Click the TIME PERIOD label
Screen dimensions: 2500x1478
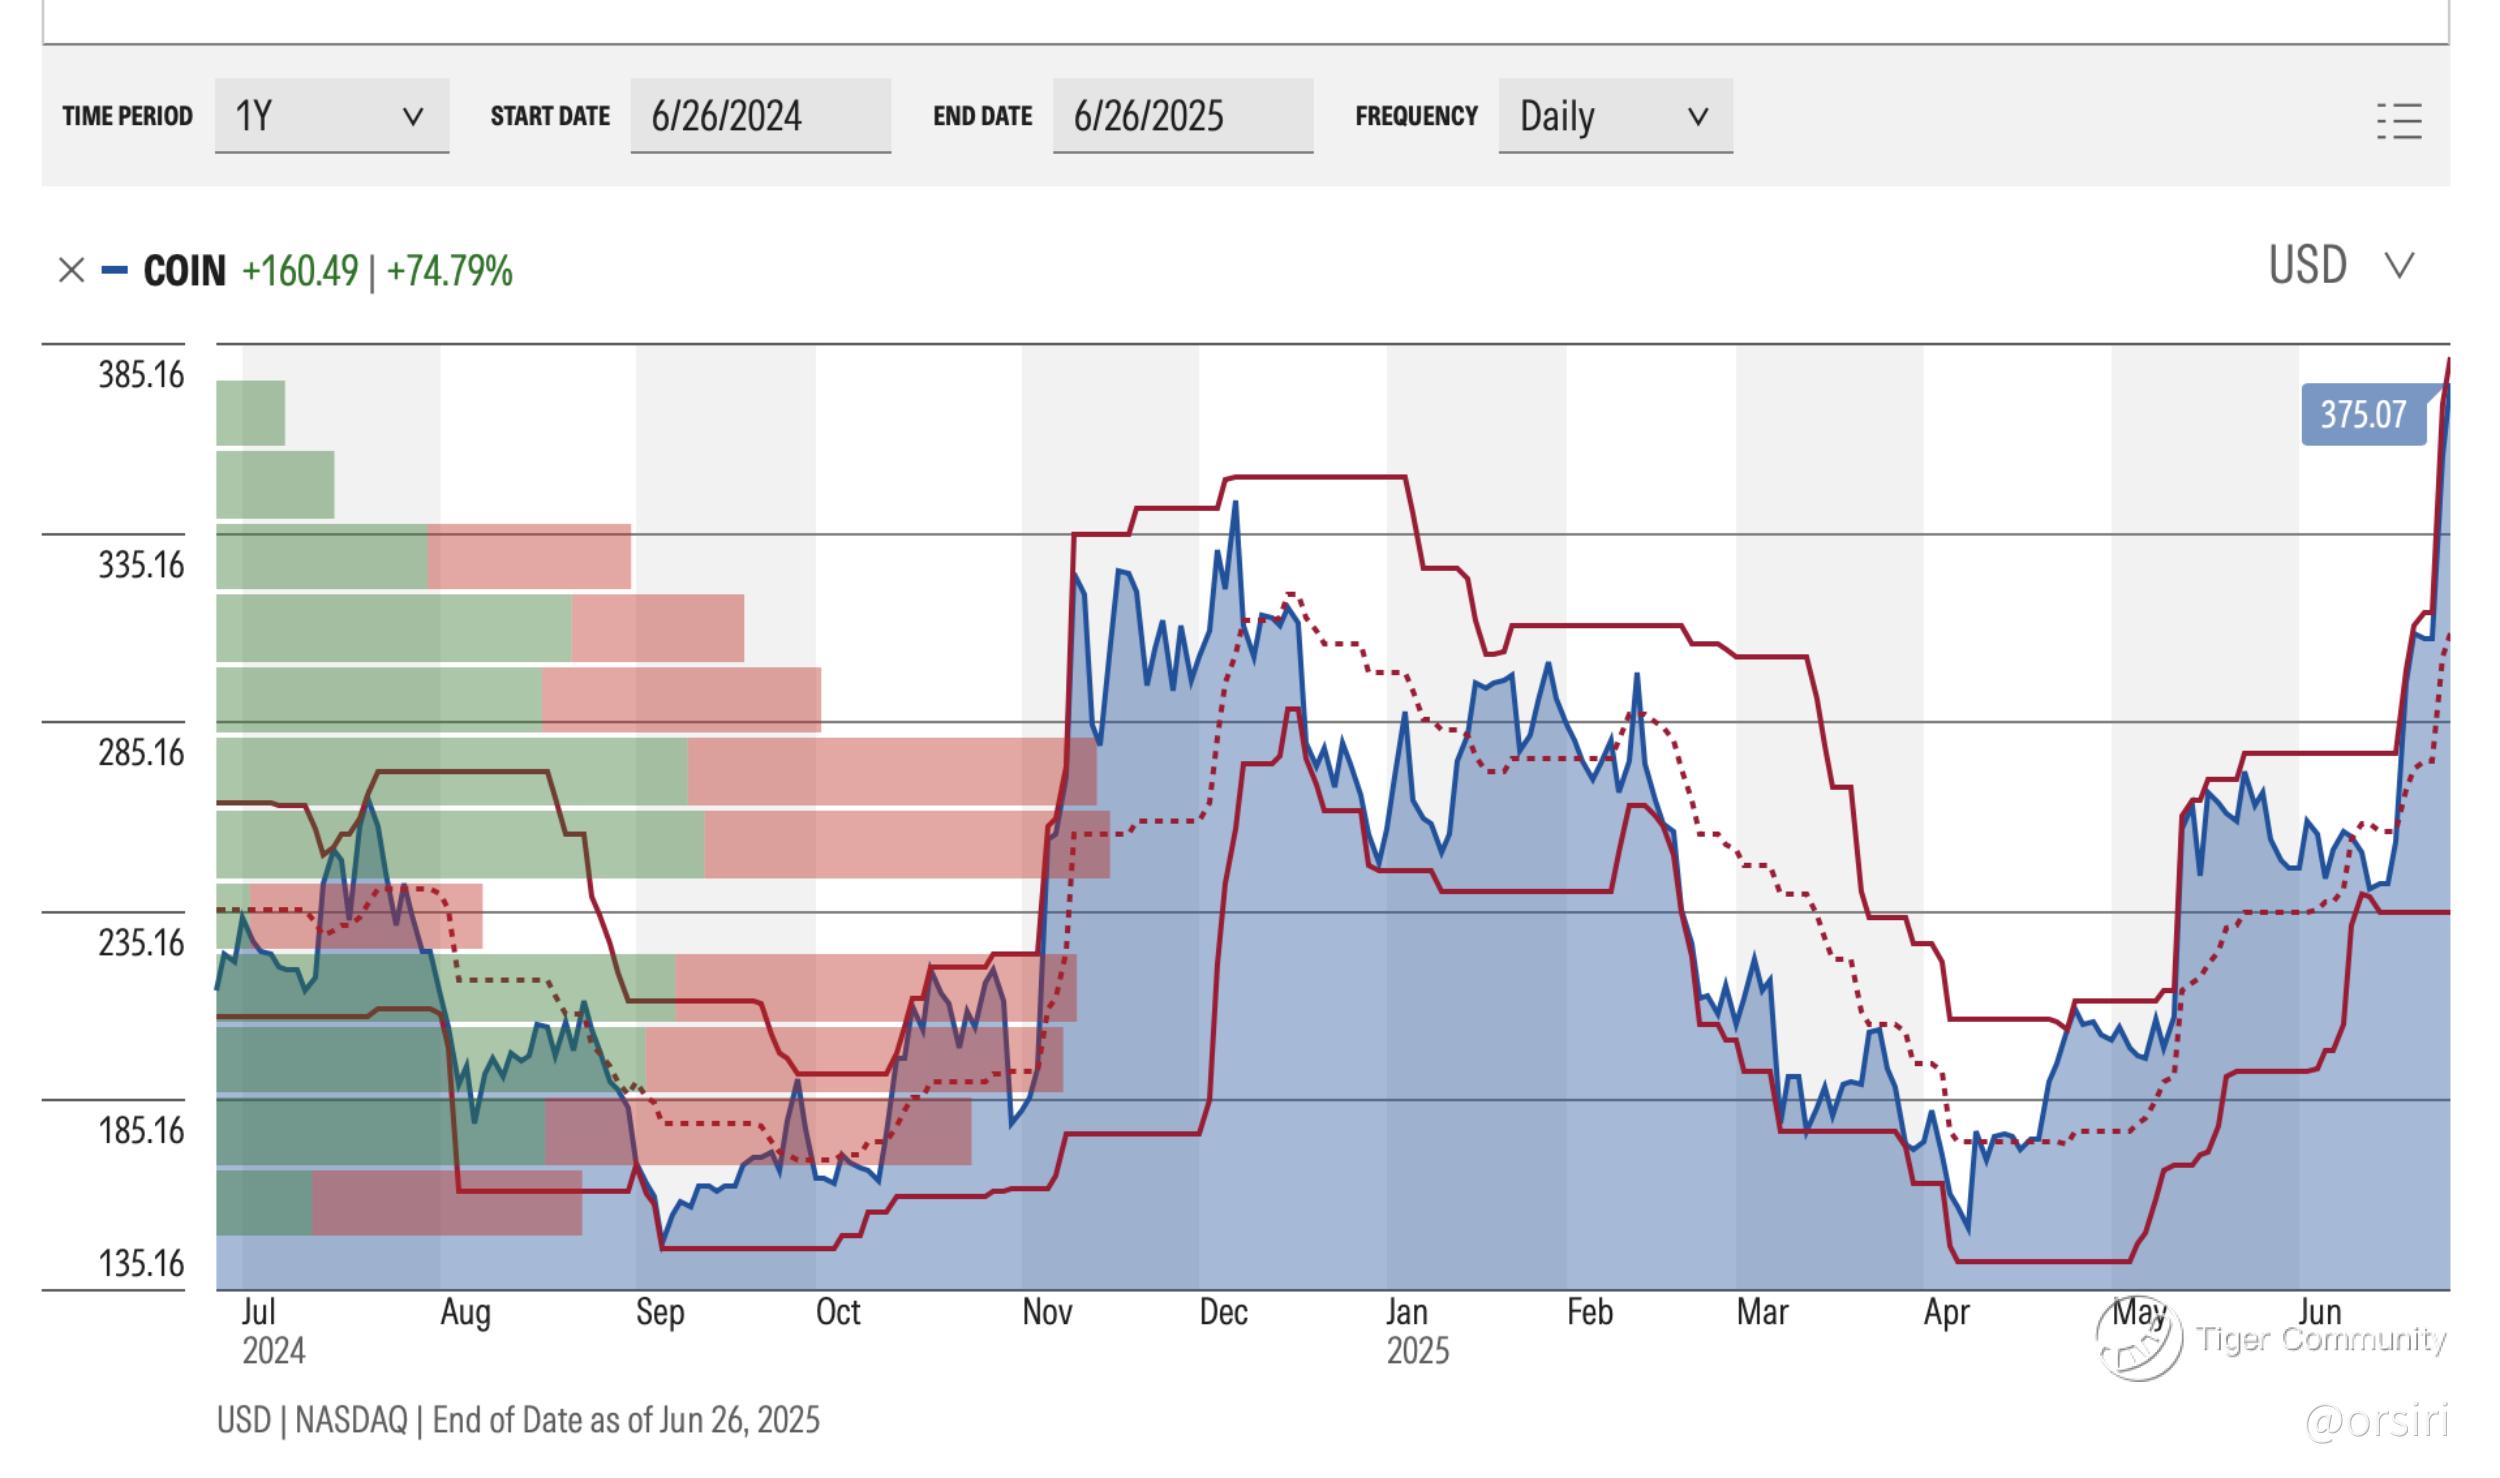coord(127,116)
